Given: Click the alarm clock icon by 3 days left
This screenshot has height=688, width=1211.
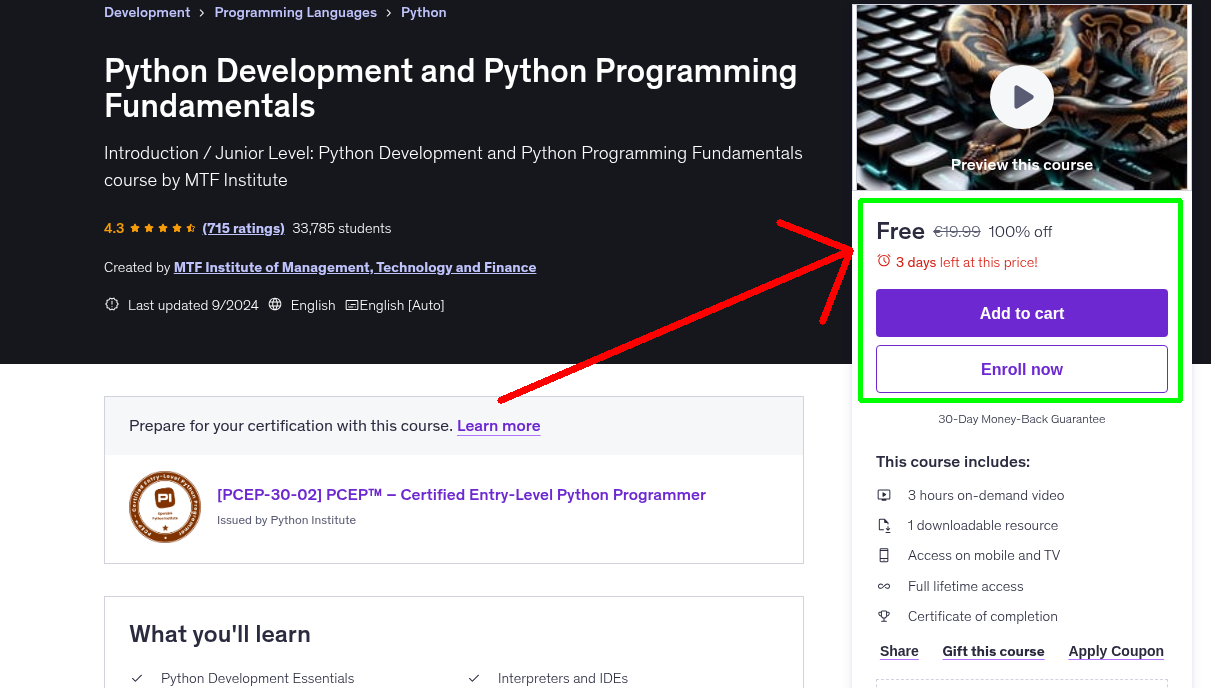Looking at the screenshot, I should pos(884,261).
